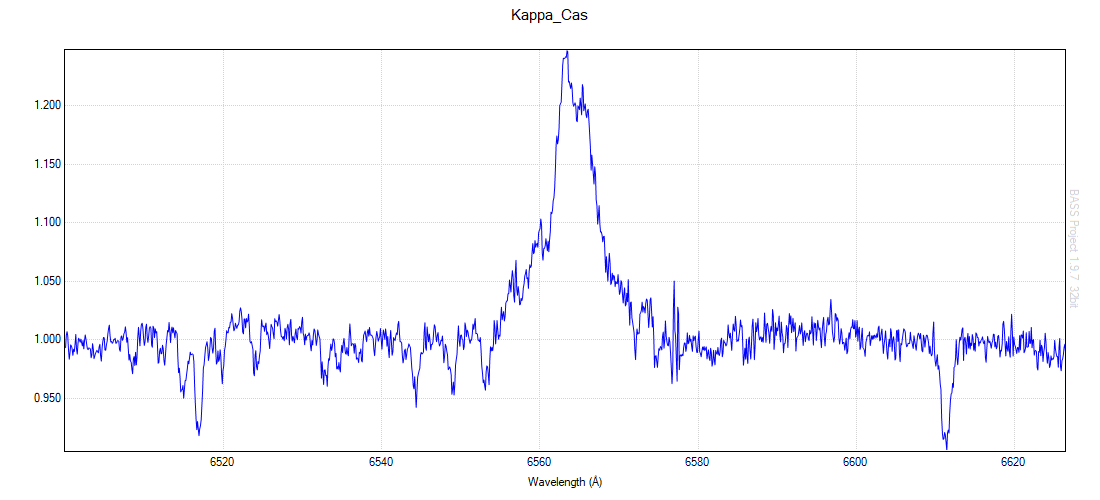The image size is (1100, 500).
Task: Select the 1.150 y-axis tick label
Action: point(47,164)
